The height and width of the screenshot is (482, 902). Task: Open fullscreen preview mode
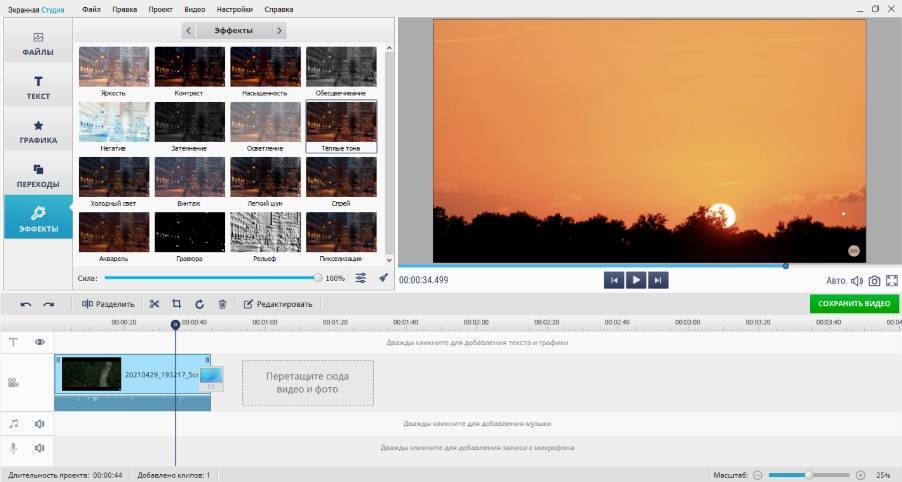[x=890, y=281]
